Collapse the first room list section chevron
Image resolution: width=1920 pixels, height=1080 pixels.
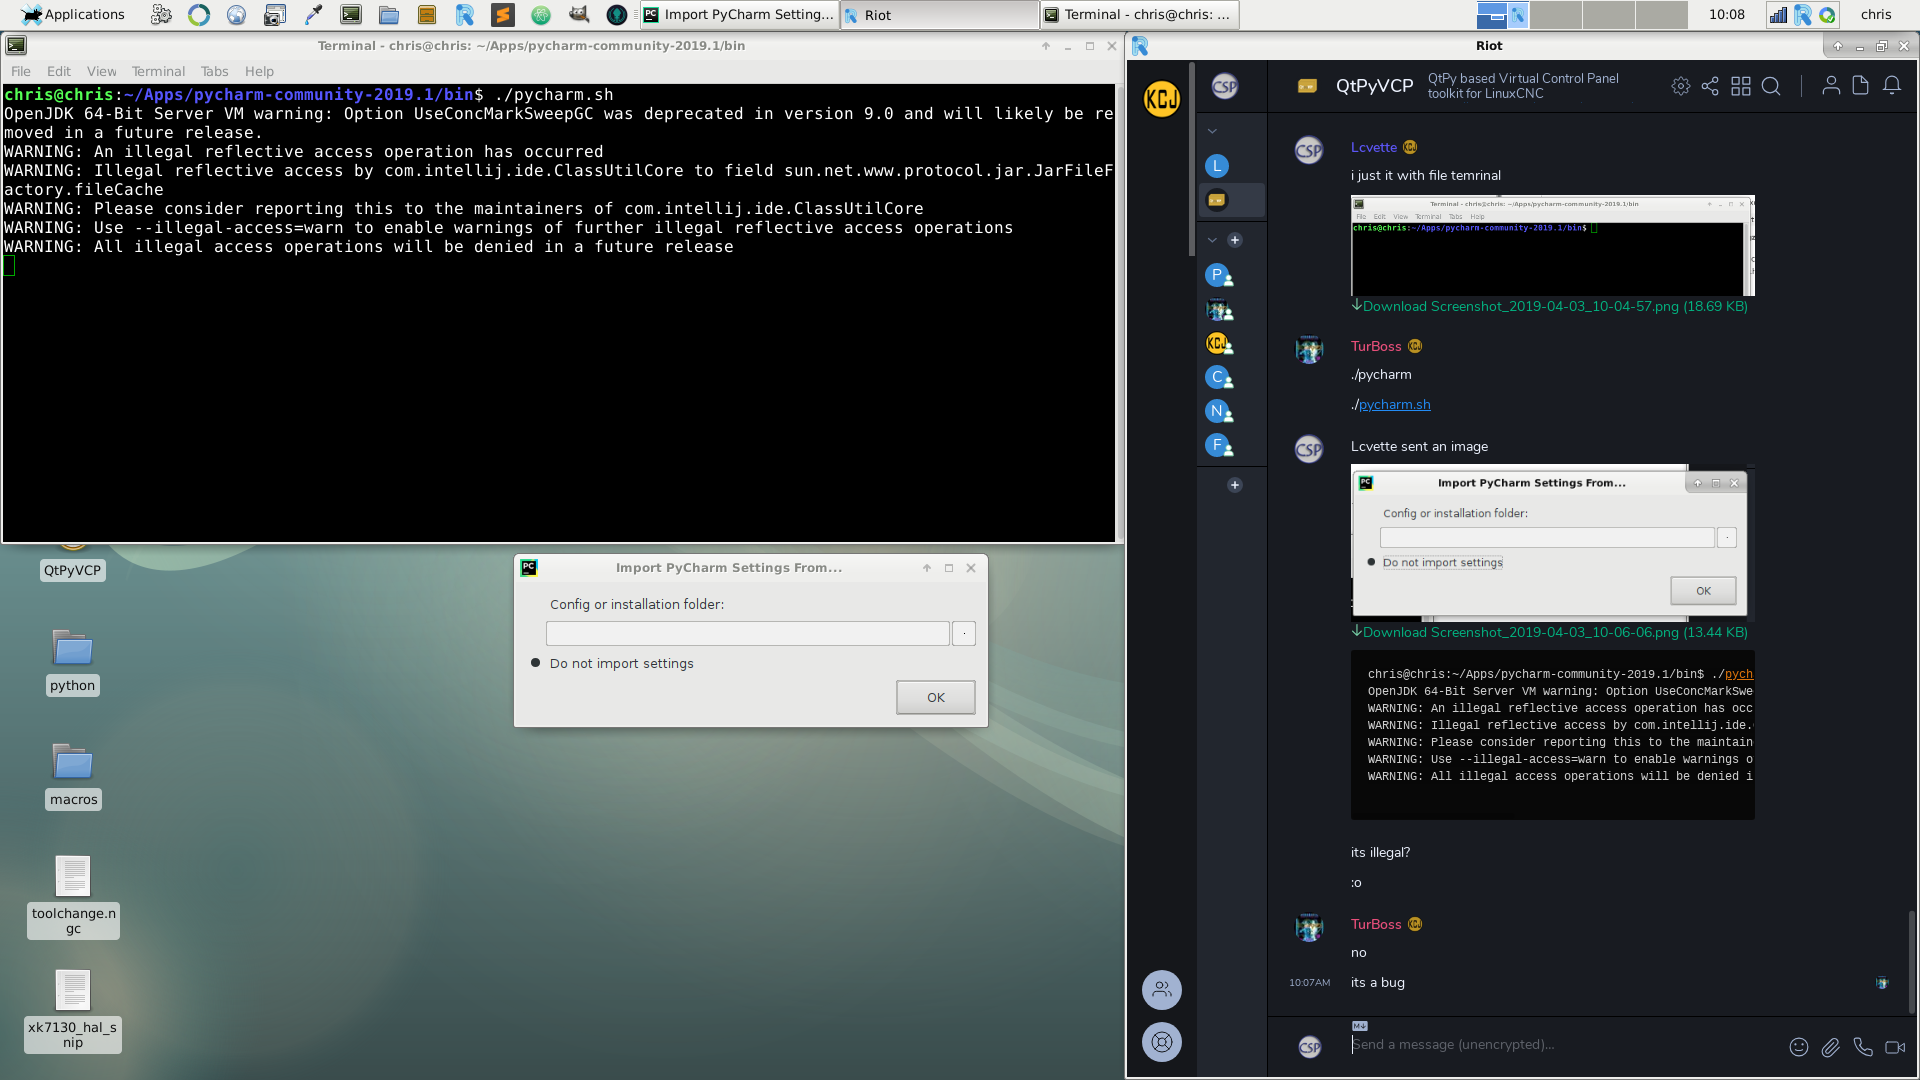[x=1212, y=131]
